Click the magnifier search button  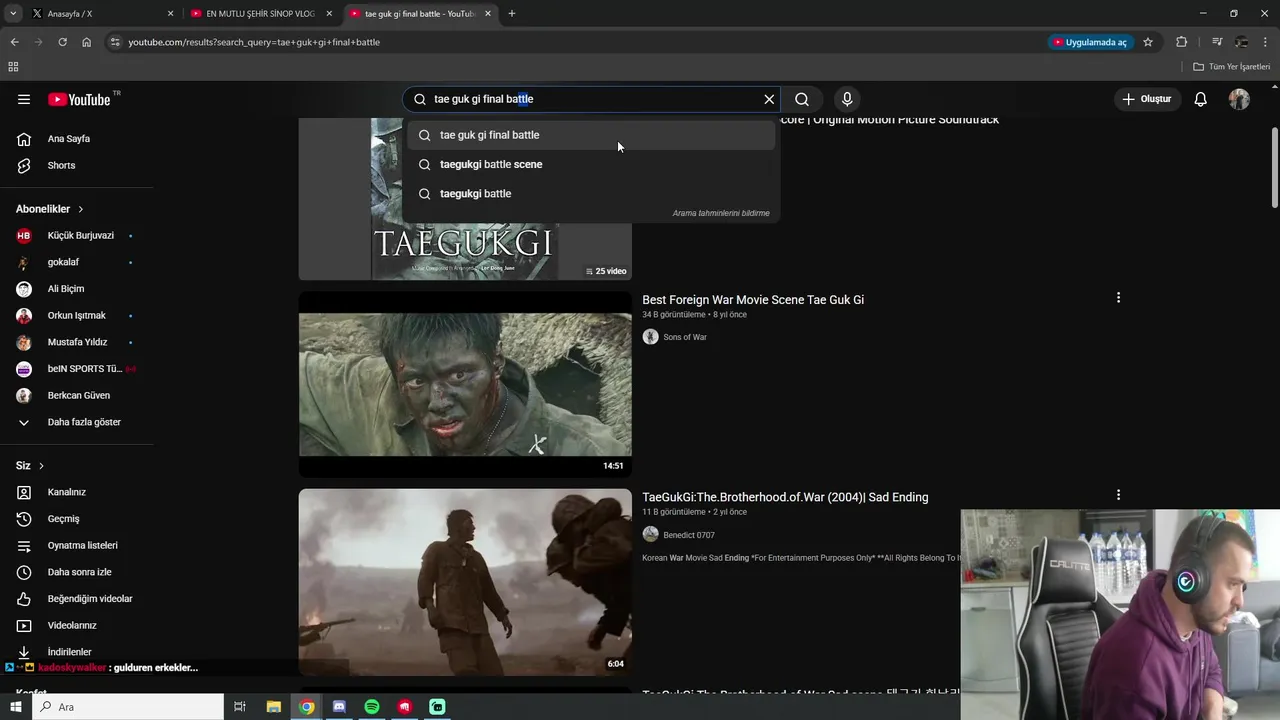tap(802, 99)
